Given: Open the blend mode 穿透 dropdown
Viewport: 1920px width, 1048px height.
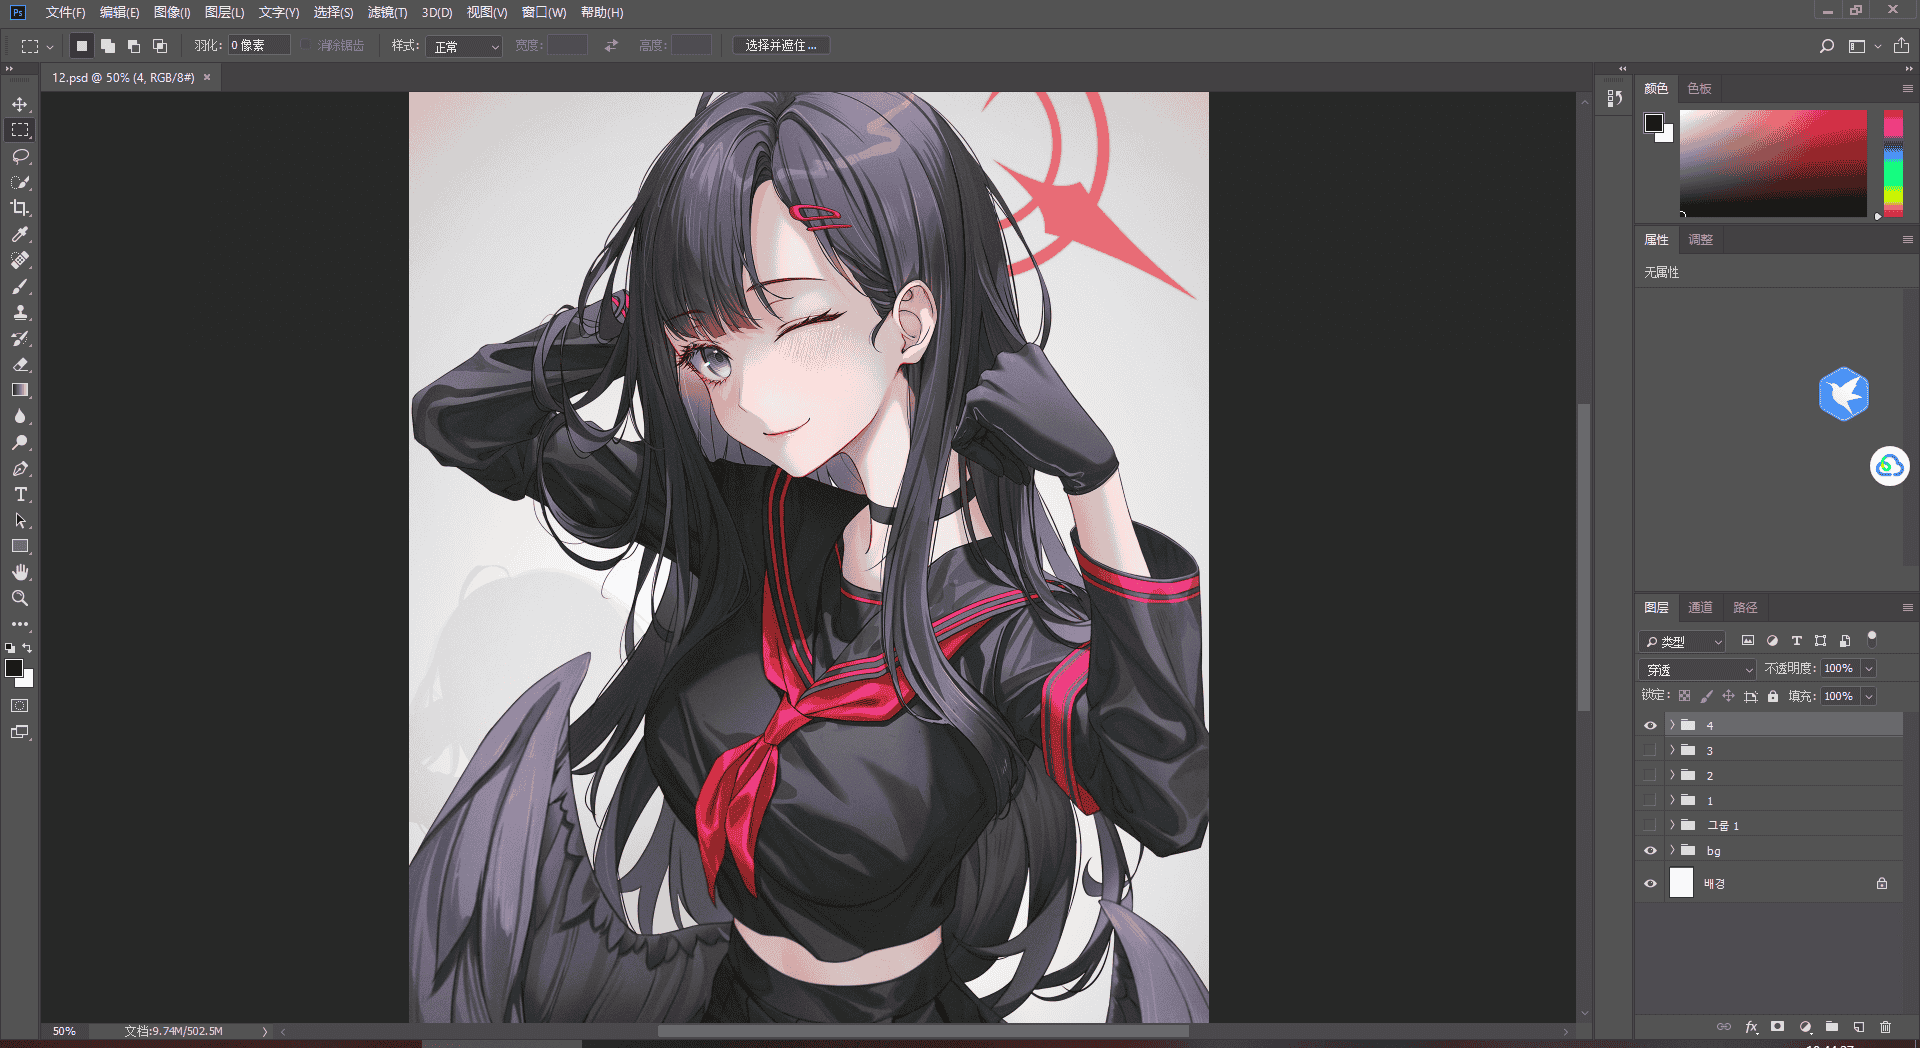Looking at the screenshot, I should pyautogui.click(x=1698, y=669).
